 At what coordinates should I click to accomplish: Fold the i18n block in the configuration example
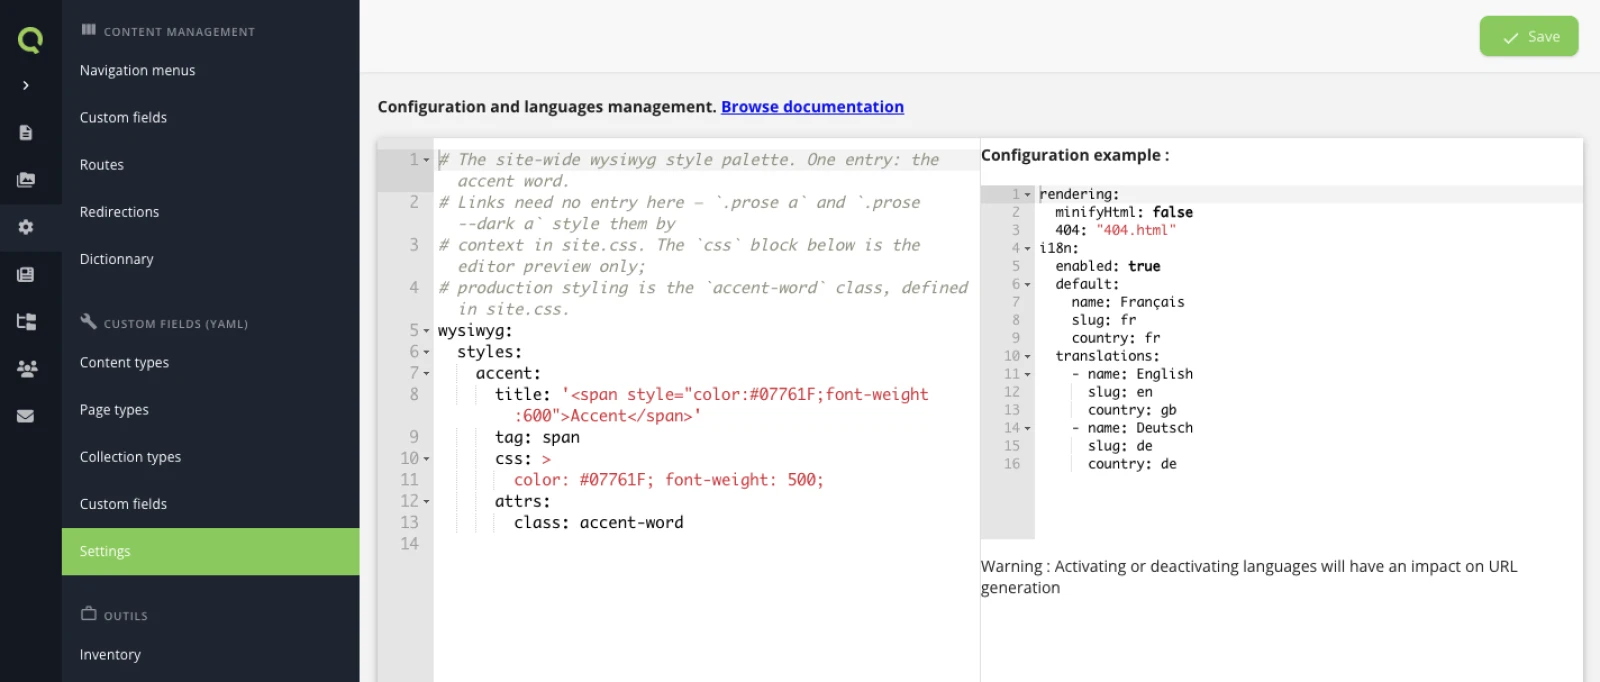tap(1028, 249)
